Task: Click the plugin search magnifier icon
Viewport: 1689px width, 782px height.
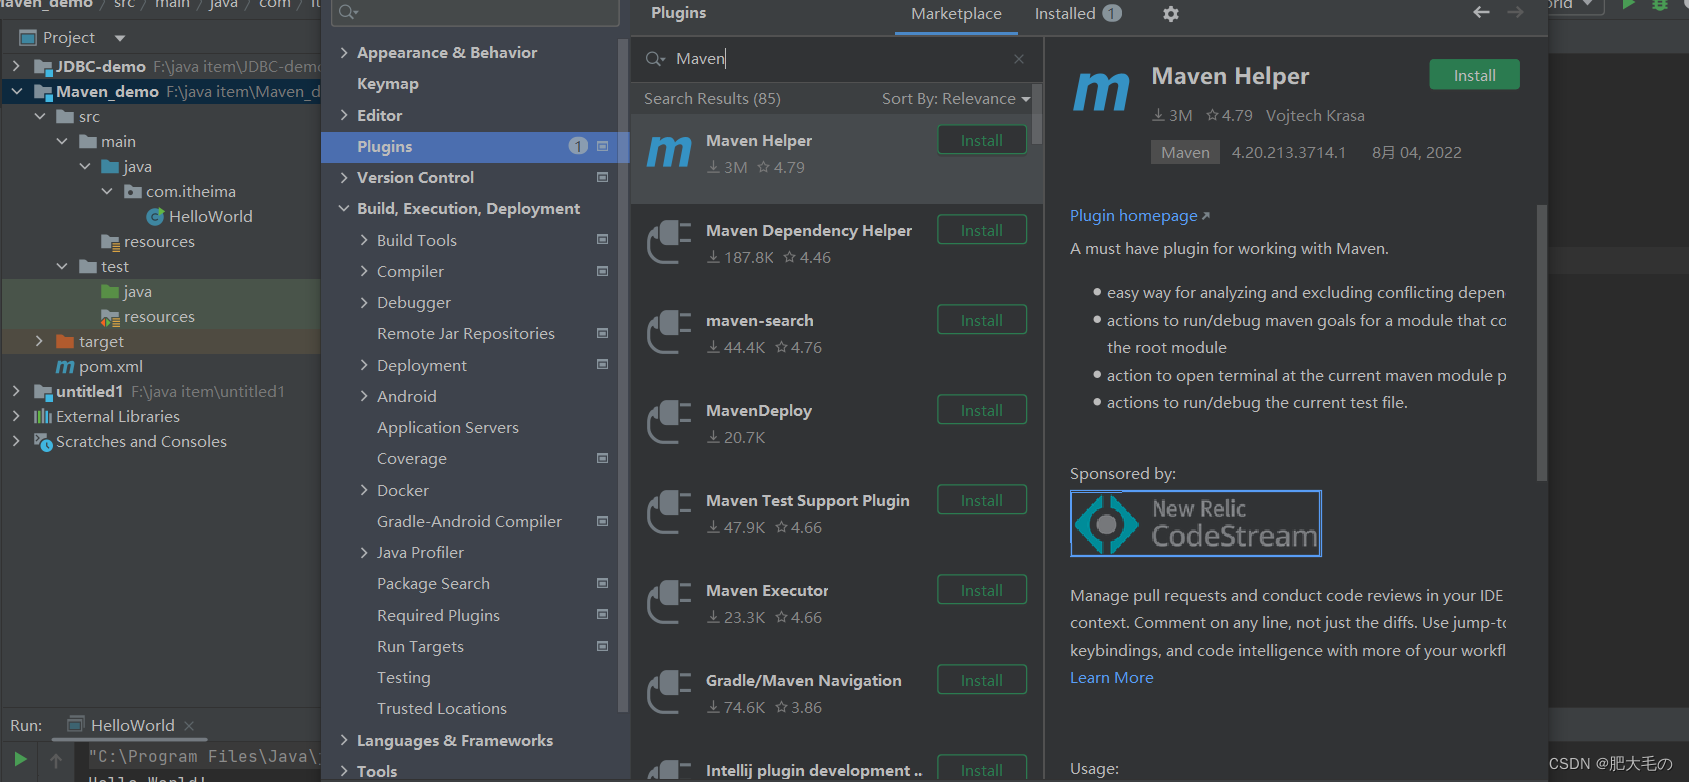Action: click(655, 59)
